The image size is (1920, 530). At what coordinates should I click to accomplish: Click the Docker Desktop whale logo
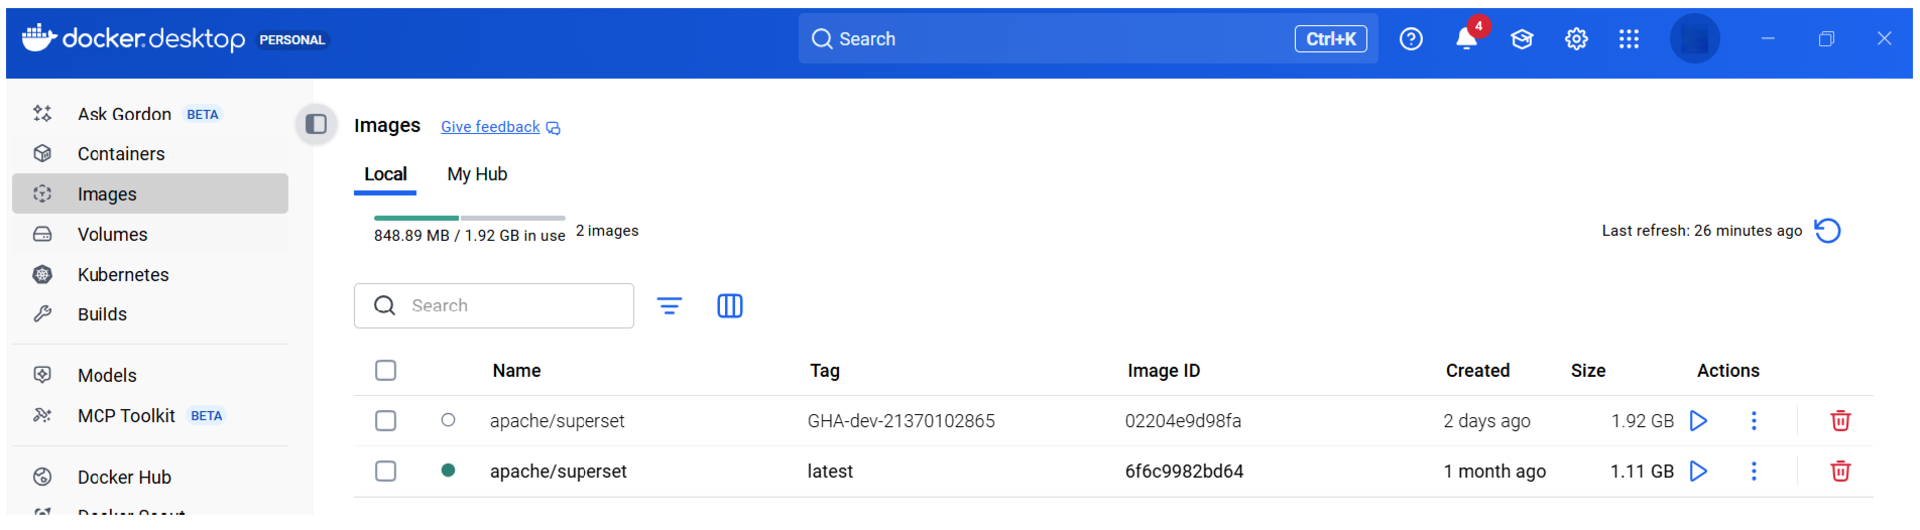(x=38, y=38)
